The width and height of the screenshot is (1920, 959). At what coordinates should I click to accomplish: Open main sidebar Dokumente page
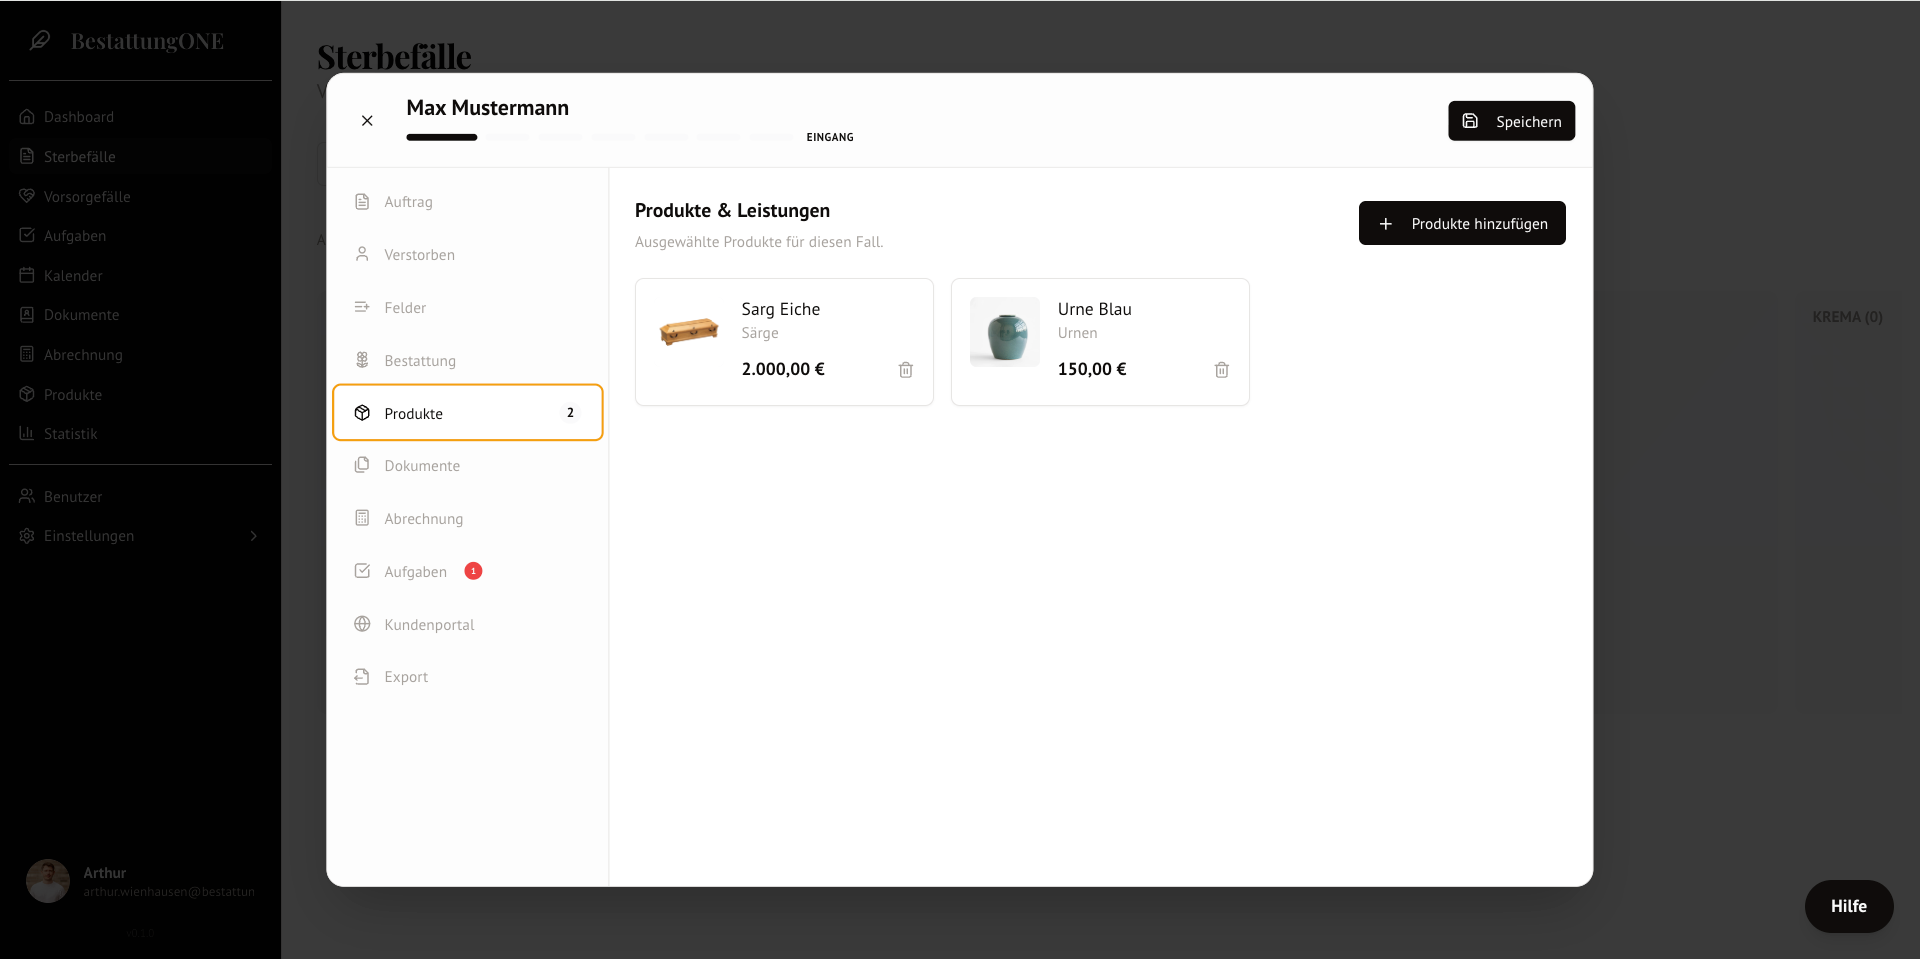pyautogui.click(x=140, y=315)
